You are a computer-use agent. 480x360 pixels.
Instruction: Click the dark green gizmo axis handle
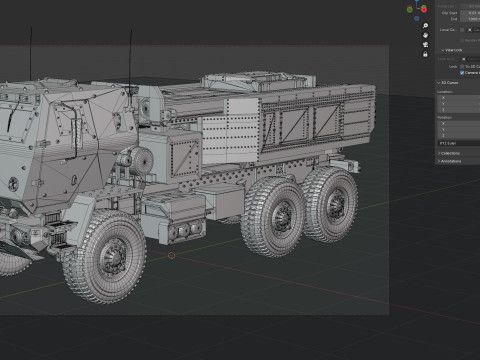[x=410, y=10]
